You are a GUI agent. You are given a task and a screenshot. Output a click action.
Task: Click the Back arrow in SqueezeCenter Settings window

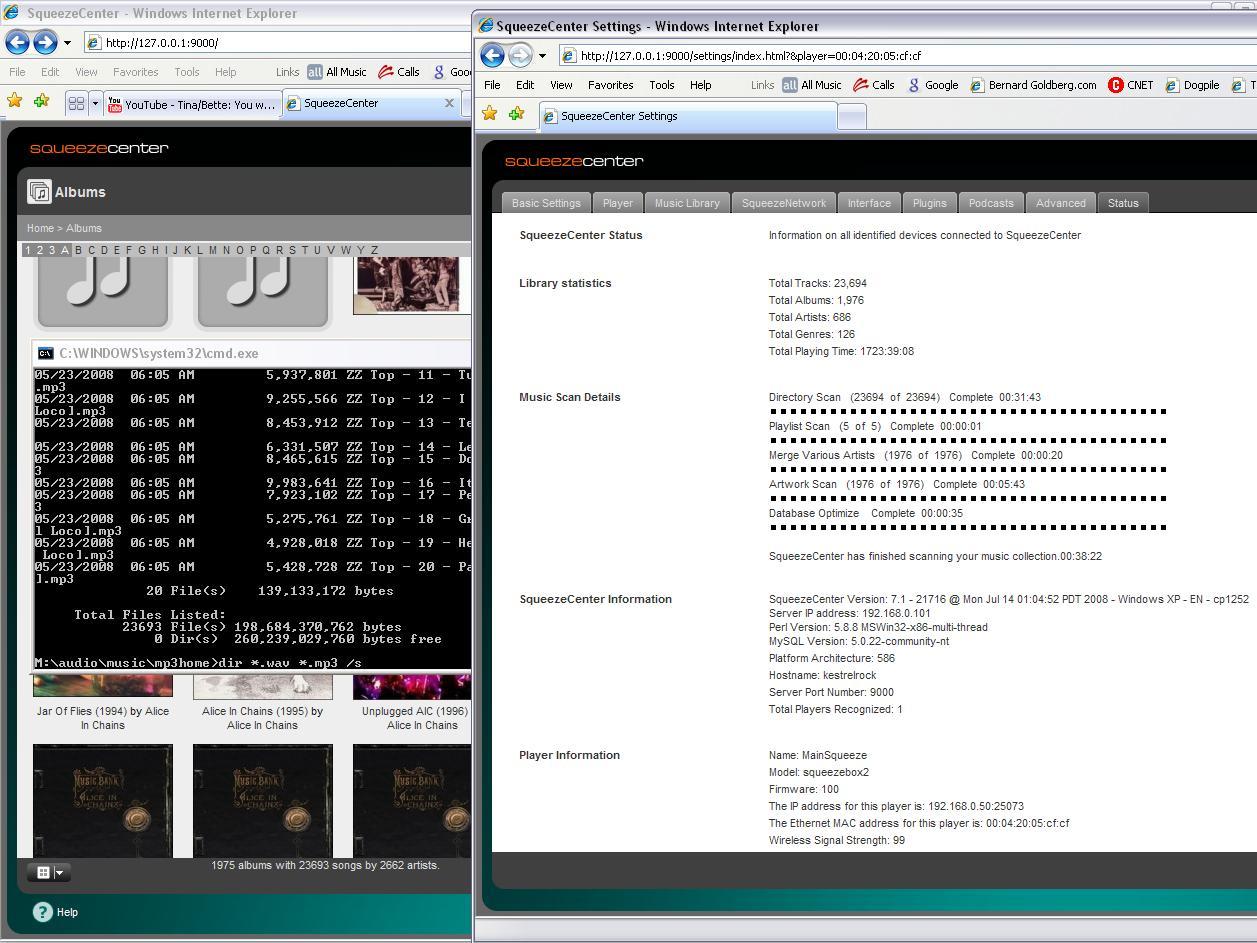(492, 55)
